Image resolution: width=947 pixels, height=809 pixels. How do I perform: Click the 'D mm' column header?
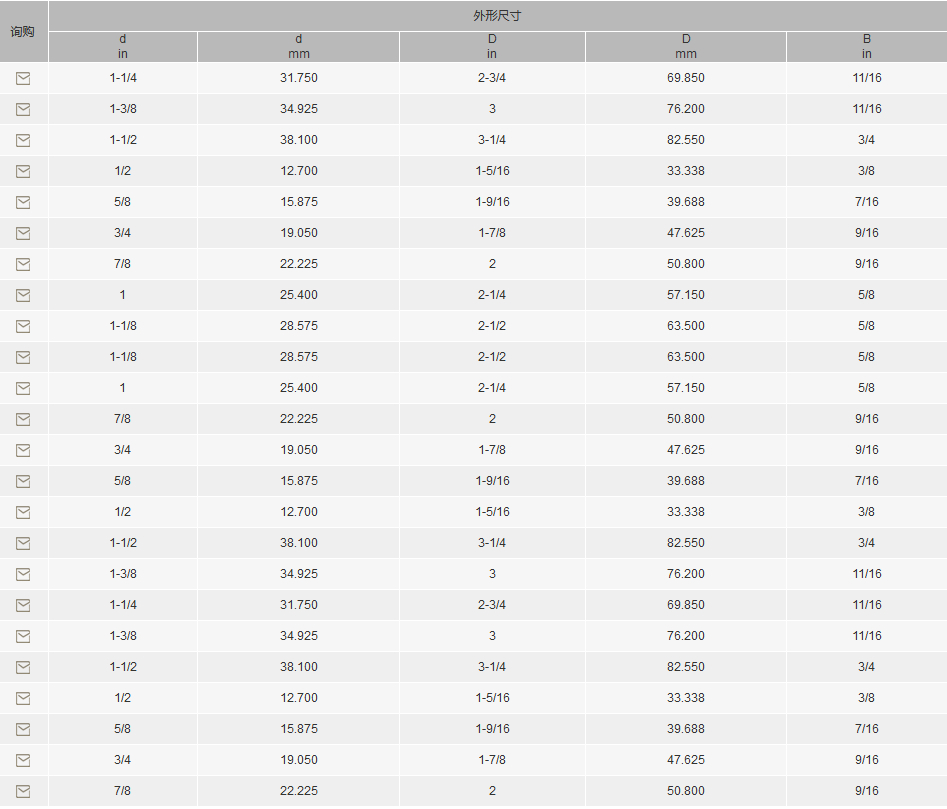click(x=685, y=47)
